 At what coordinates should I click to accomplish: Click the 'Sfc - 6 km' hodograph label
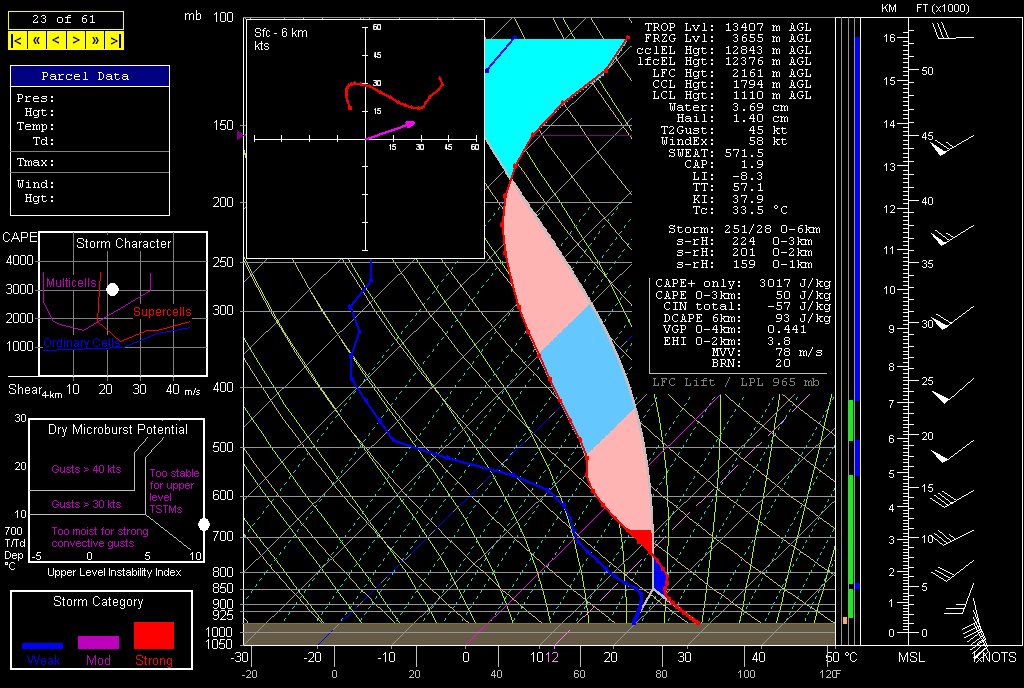(281, 33)
